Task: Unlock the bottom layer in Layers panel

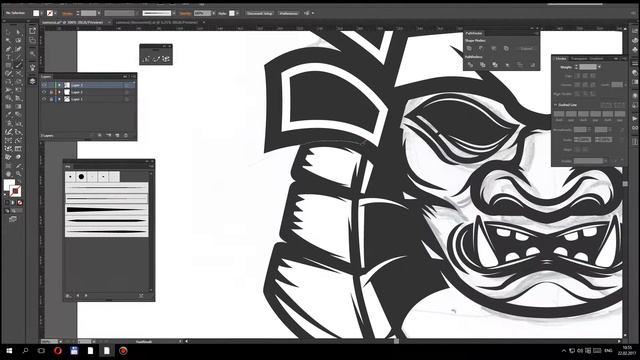Action: pyautogui.click(x=51, y=99)
